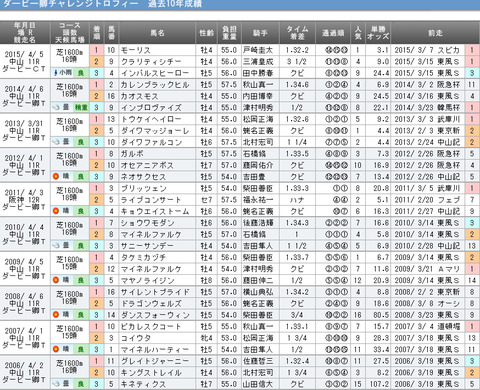Select horse name モーリス

click(136, 50)
